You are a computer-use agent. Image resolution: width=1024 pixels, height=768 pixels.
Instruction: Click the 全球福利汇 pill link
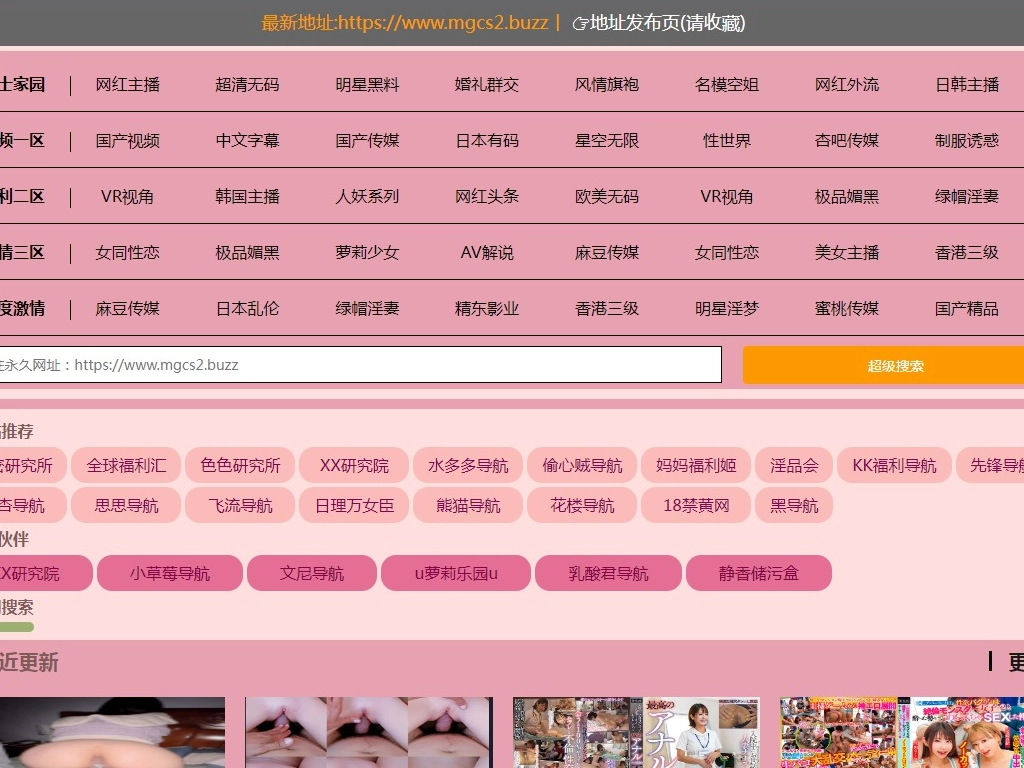[126, 465]
